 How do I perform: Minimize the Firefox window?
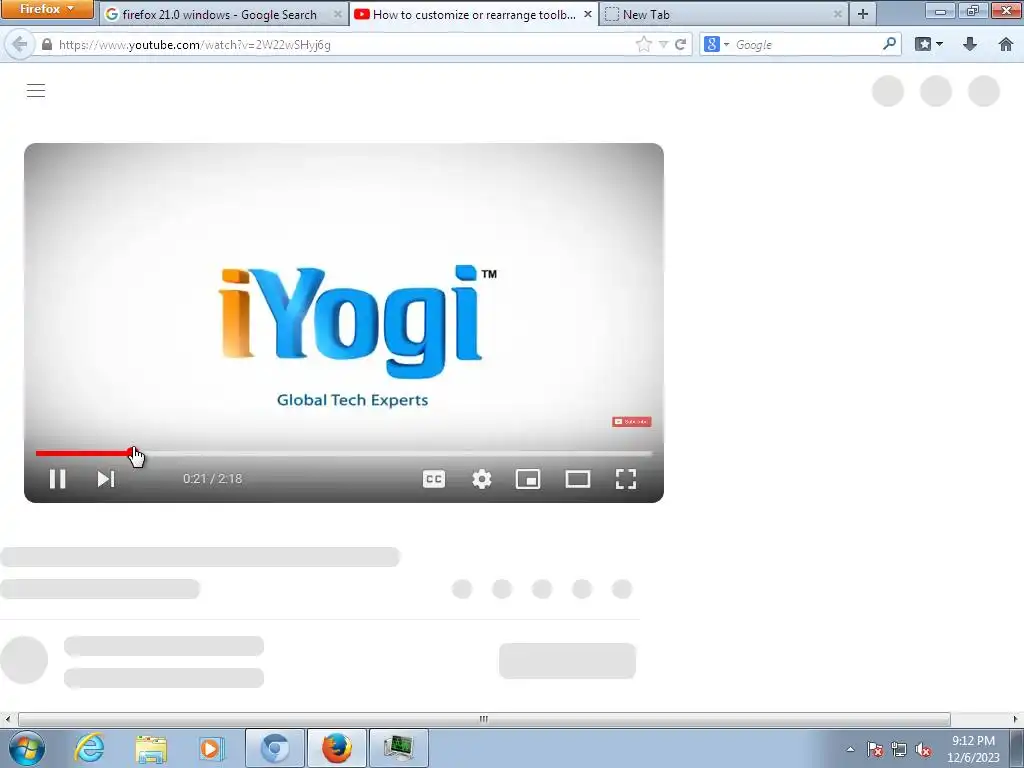pos(940,11)
